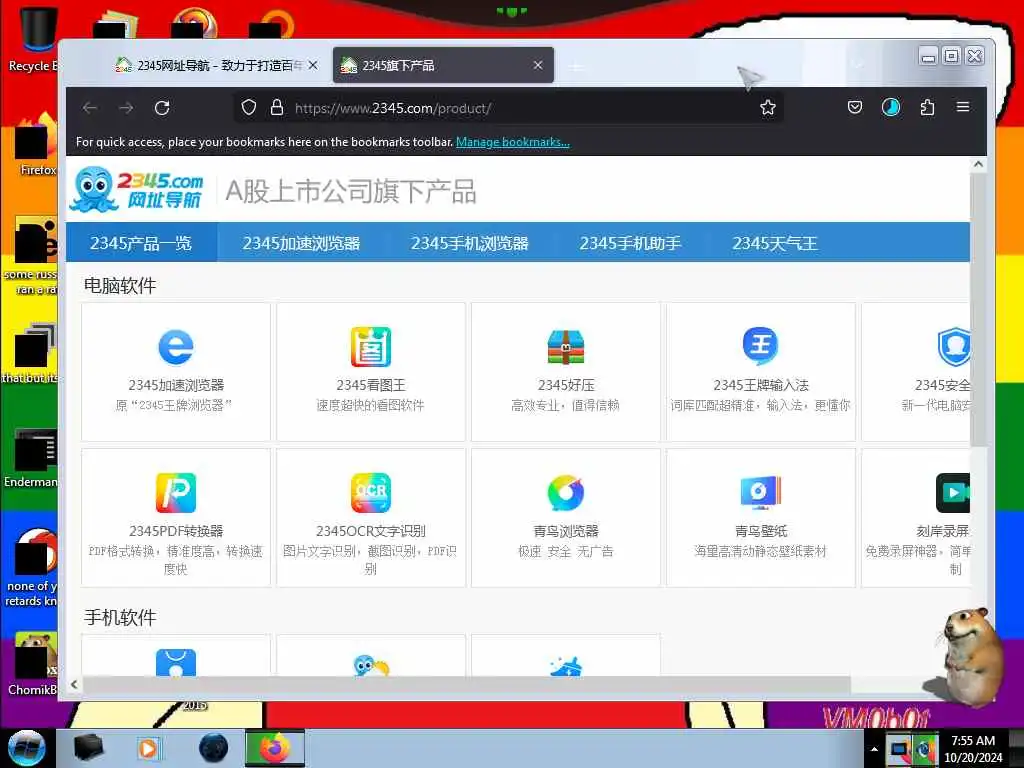Click the 青鸟浏览器 title text

tap(566, 530)
